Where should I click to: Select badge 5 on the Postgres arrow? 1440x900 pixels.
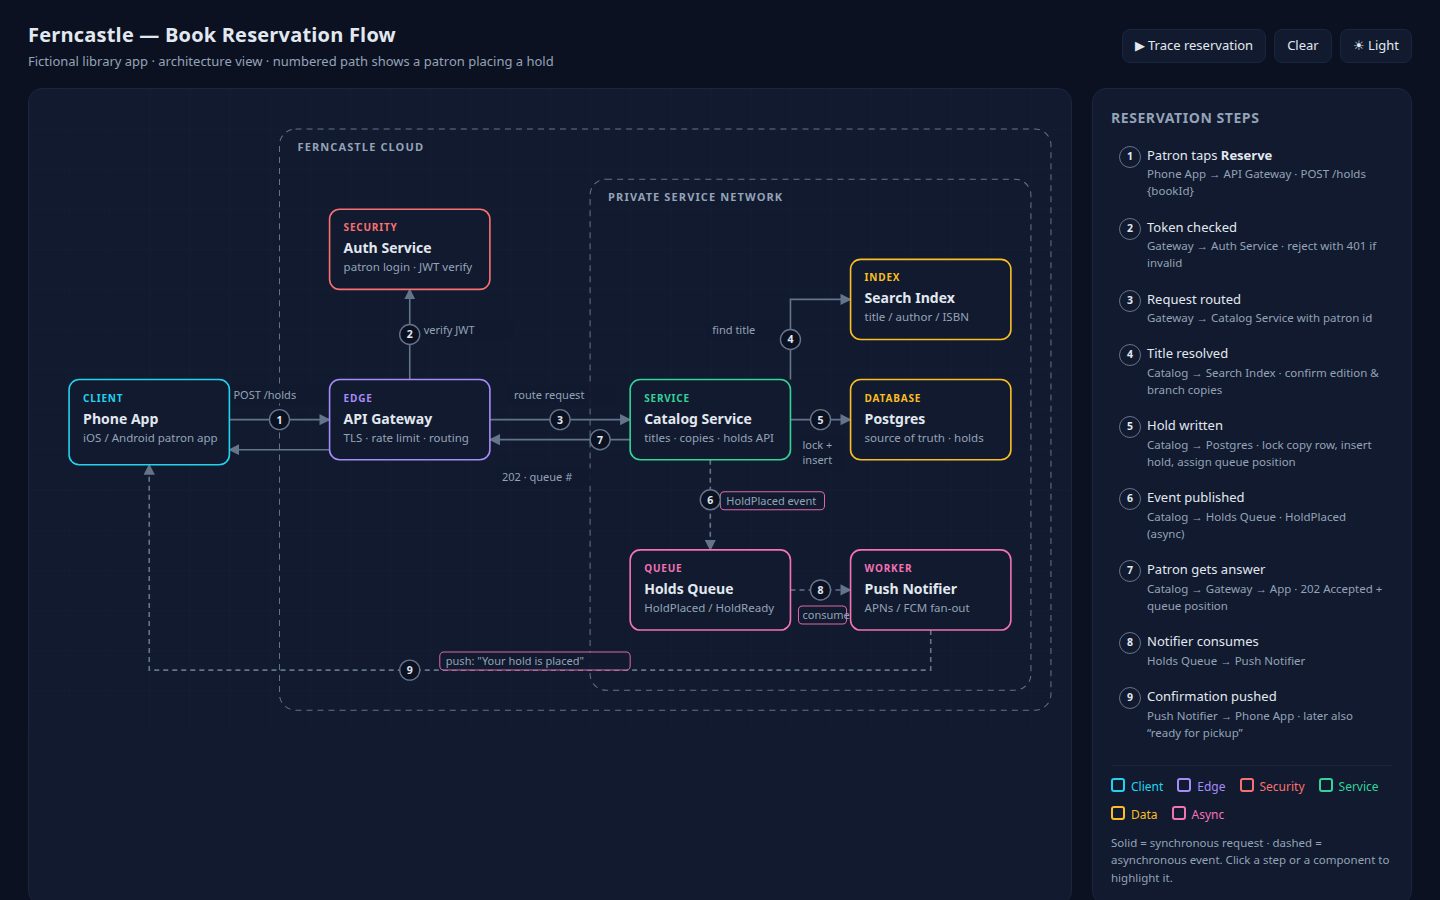click(820, 420)
